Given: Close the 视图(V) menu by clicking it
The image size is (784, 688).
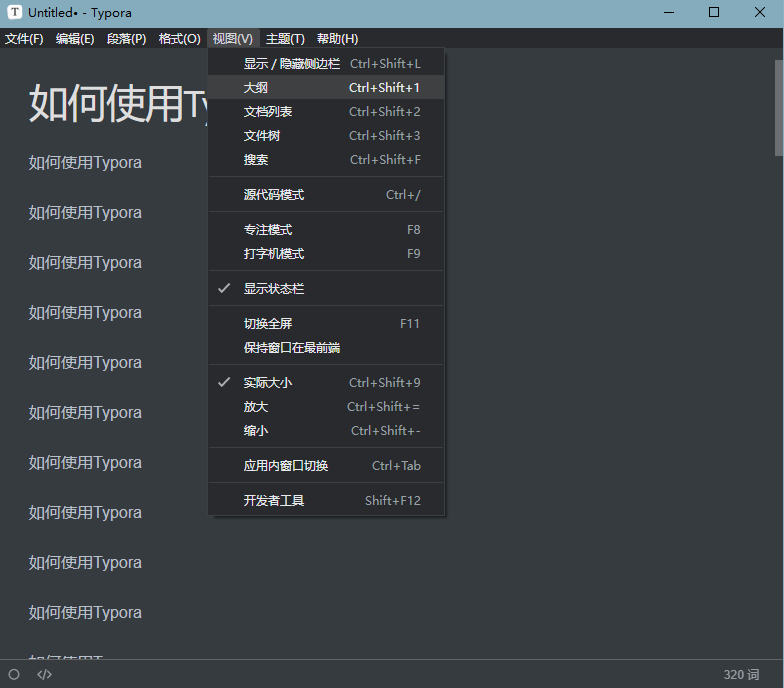Looking at the screenshot, I should click(x=233, y=38).
